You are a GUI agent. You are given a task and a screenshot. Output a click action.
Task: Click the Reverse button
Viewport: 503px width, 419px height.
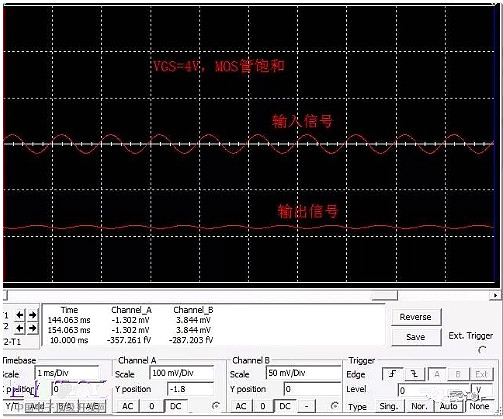416,317
